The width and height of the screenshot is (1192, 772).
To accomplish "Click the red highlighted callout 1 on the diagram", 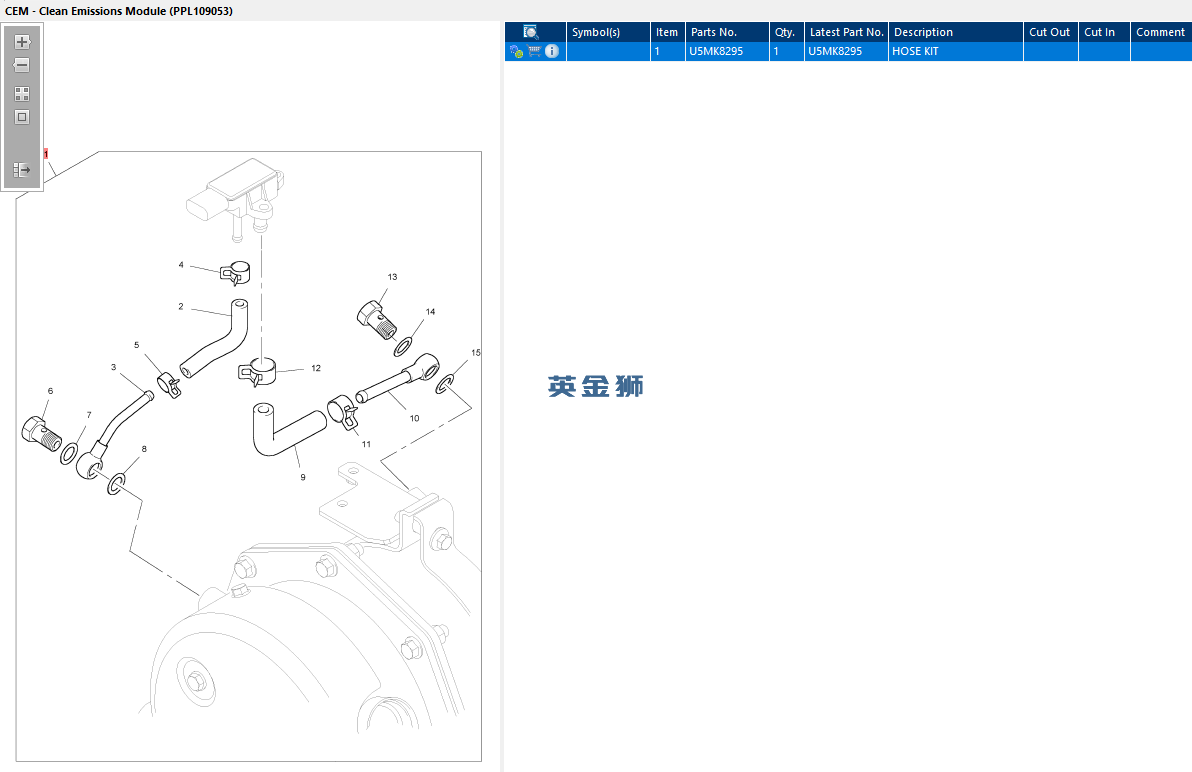I will [46, 153].
